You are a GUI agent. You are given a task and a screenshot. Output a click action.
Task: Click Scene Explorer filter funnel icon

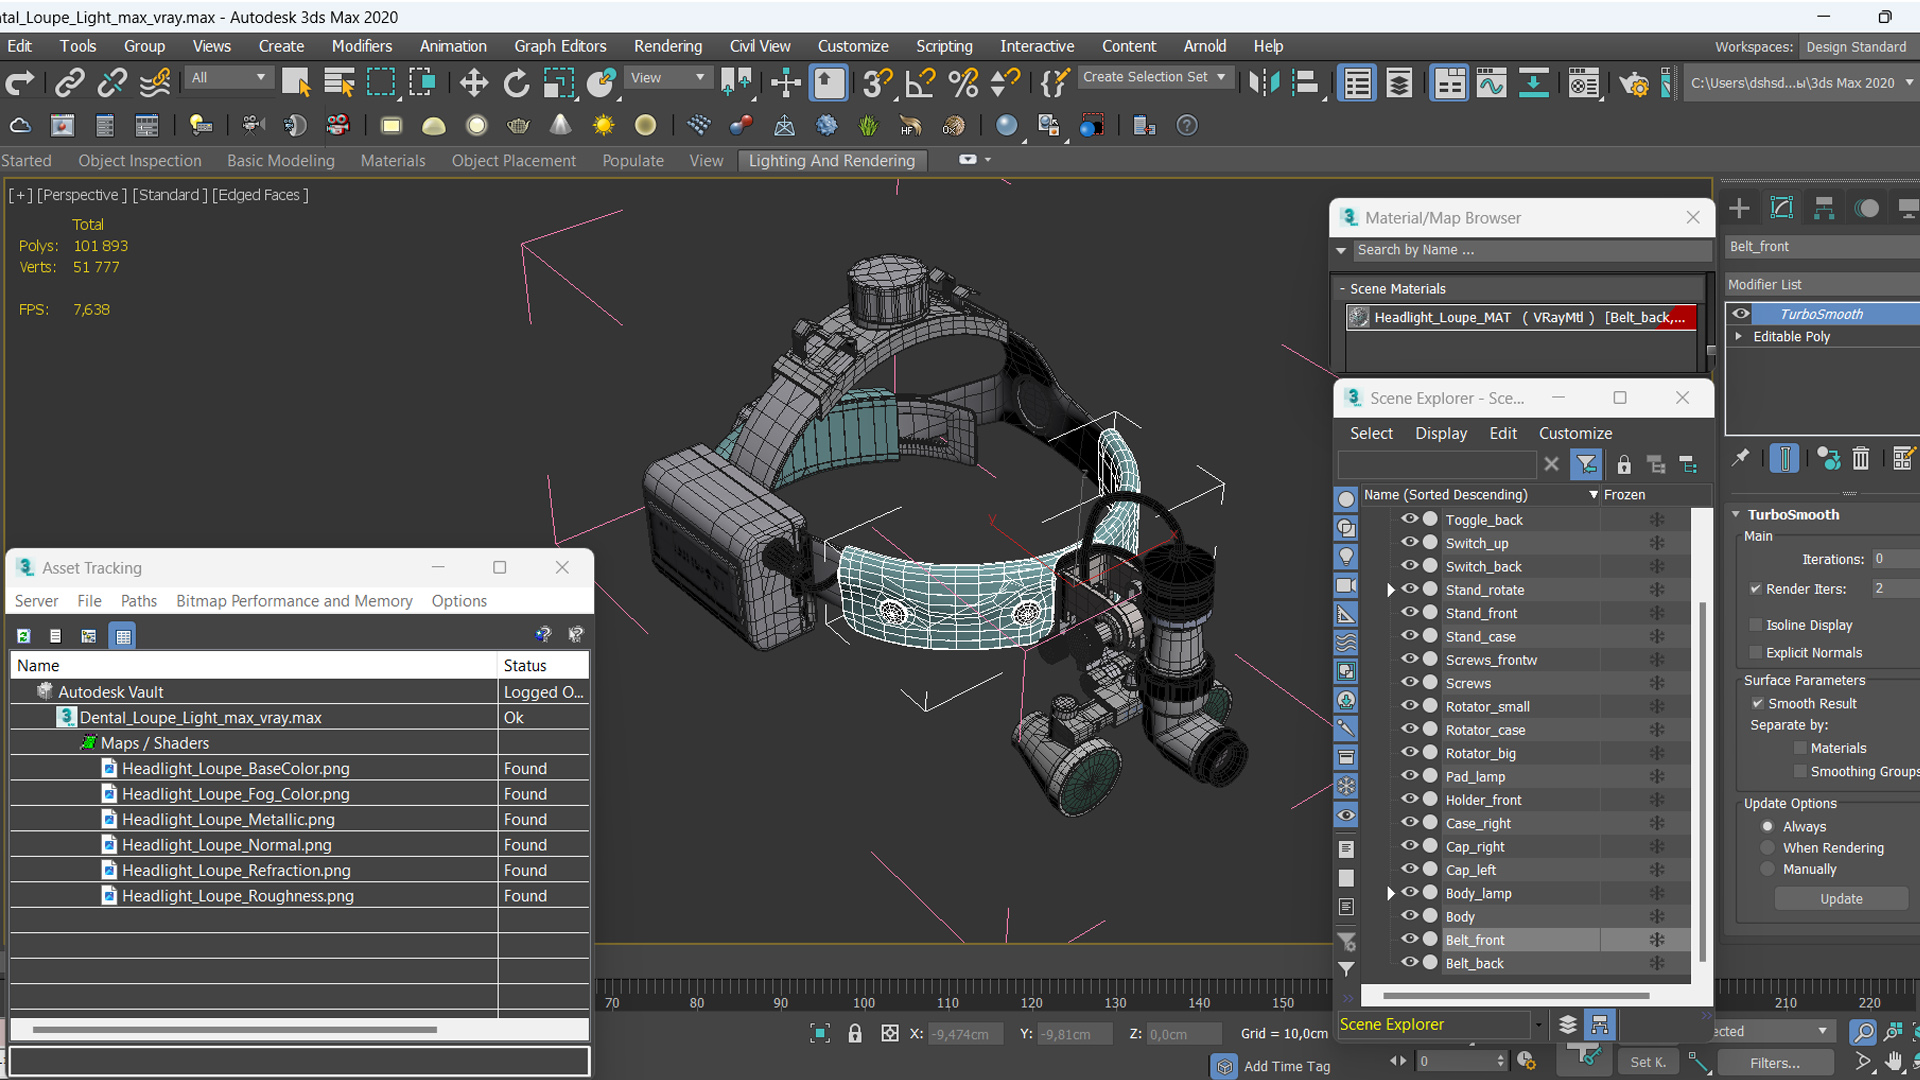tap(1586, 464)
